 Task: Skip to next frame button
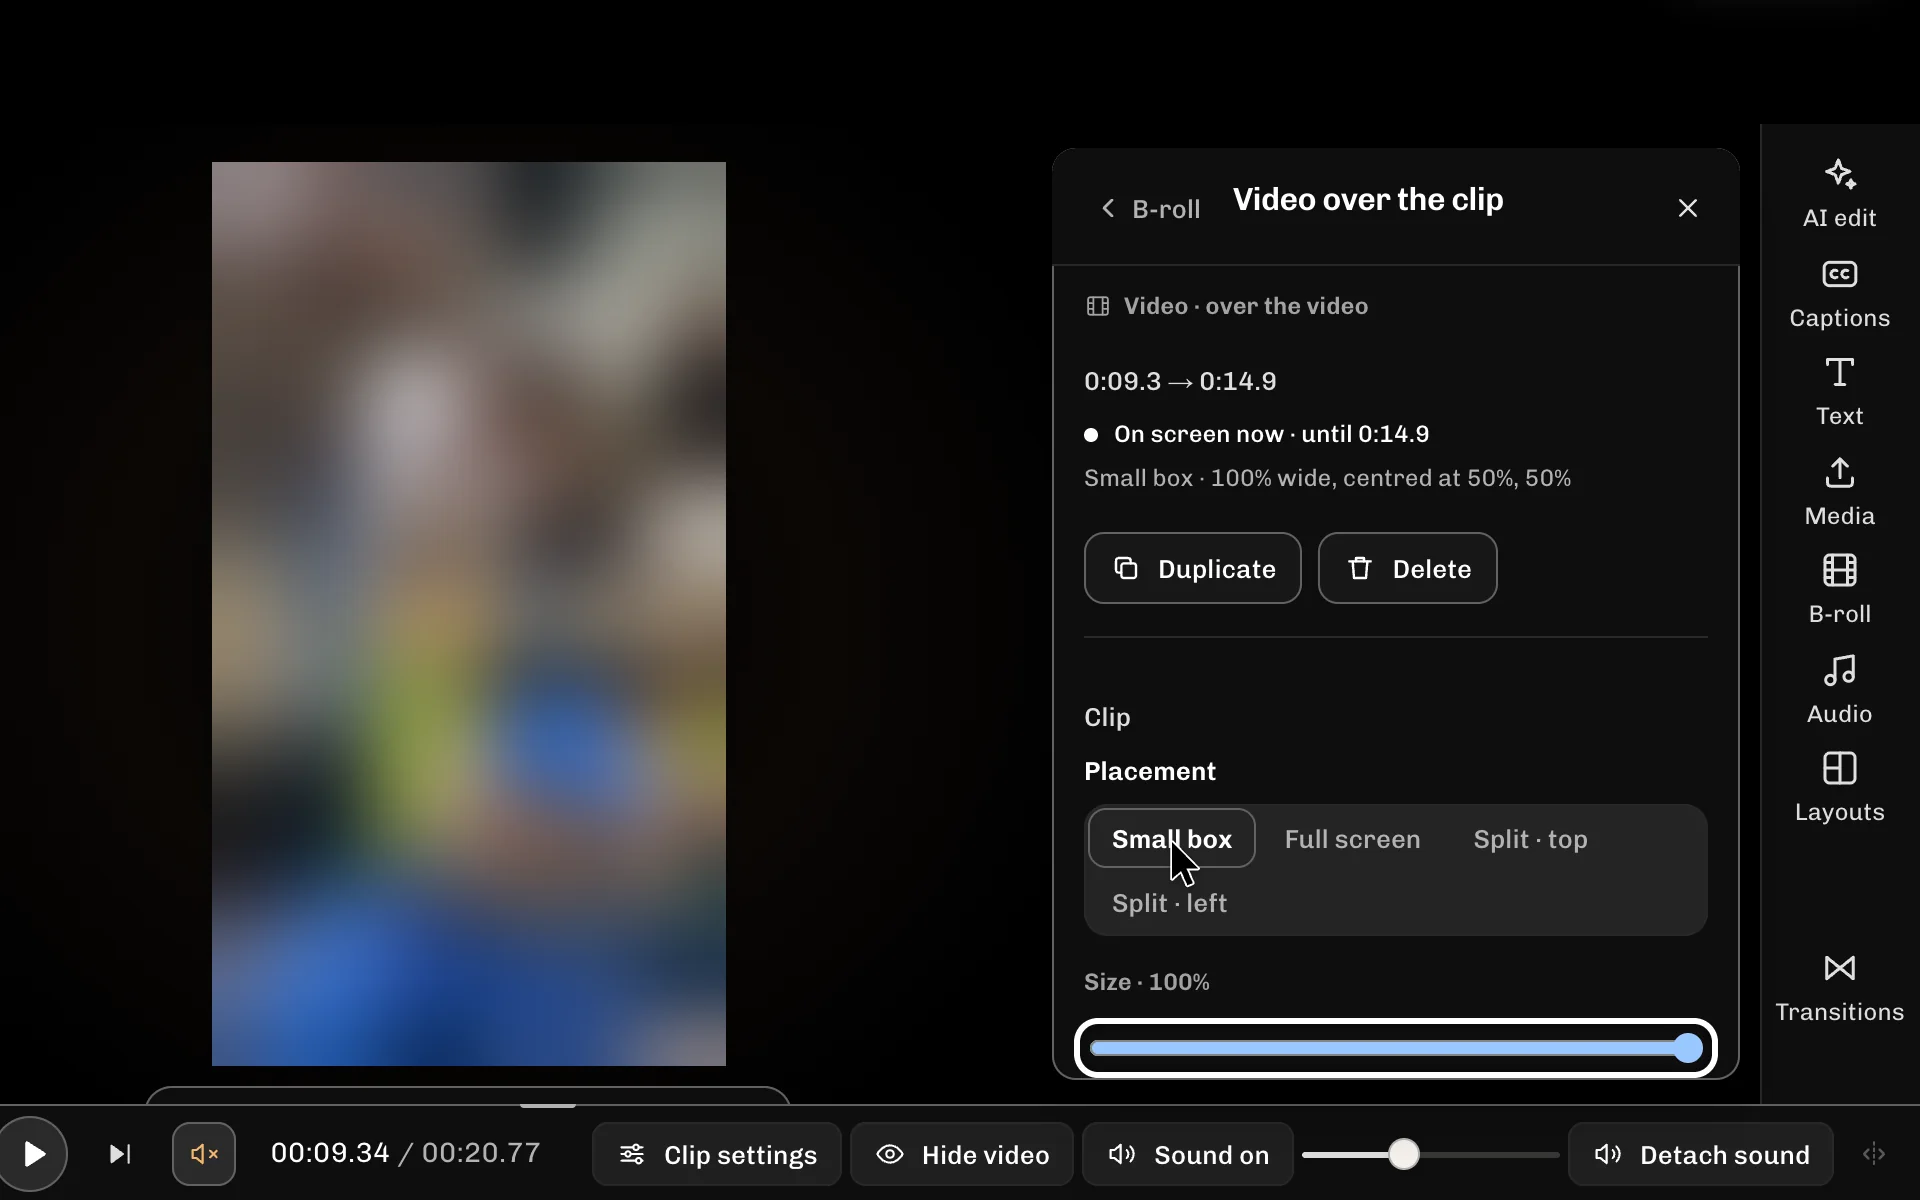[x=120, y=1154]
